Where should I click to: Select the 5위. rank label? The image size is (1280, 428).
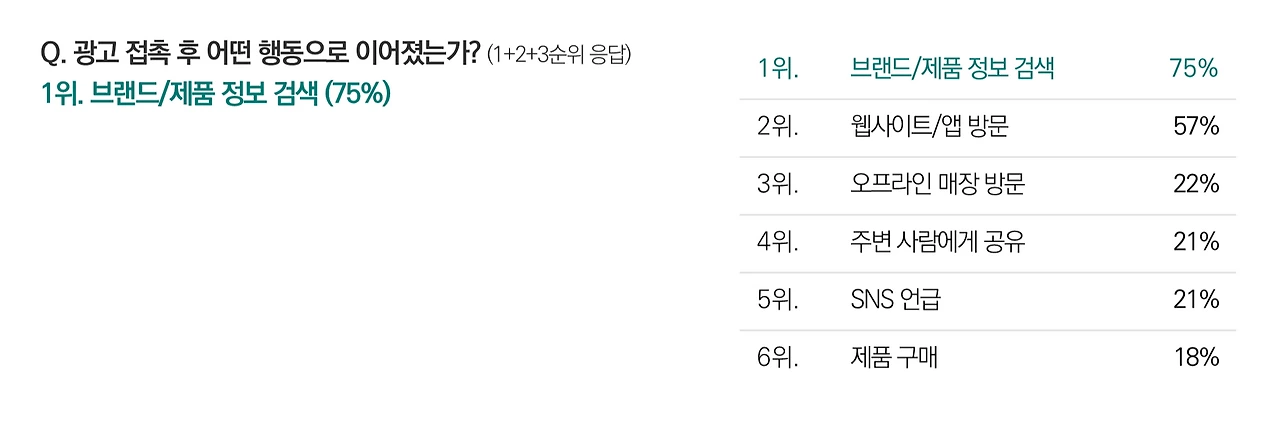click(x=778, y=300)
